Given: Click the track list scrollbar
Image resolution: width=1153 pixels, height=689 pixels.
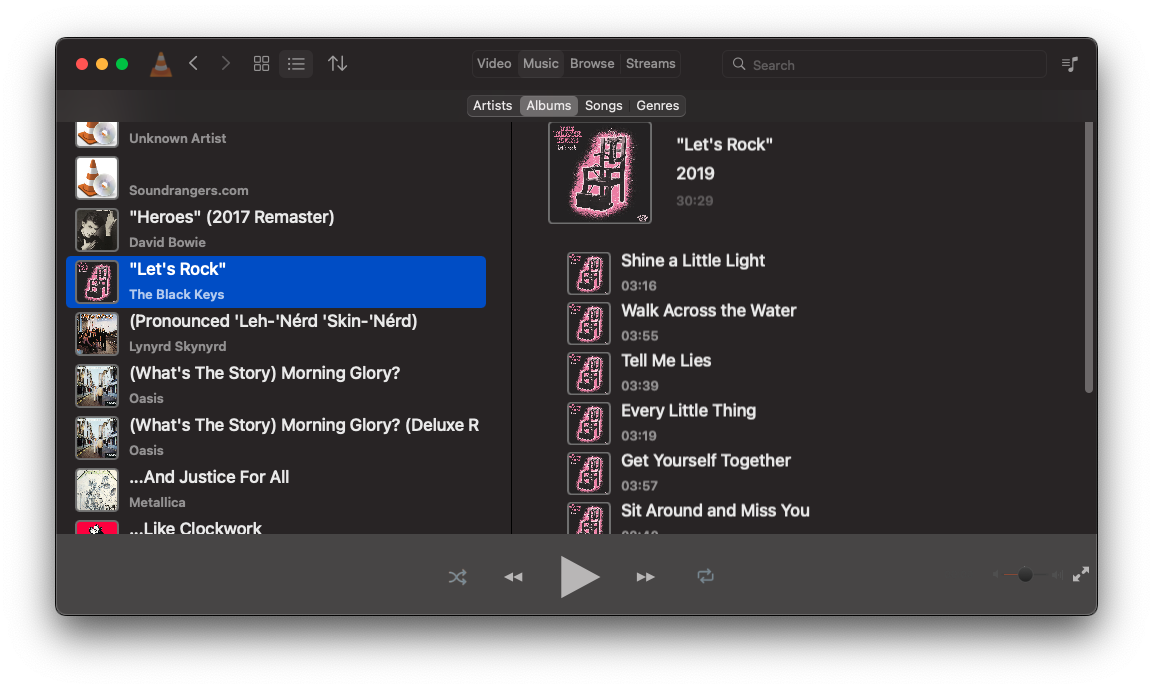Looking at the screenshot, I should 1089,257.
